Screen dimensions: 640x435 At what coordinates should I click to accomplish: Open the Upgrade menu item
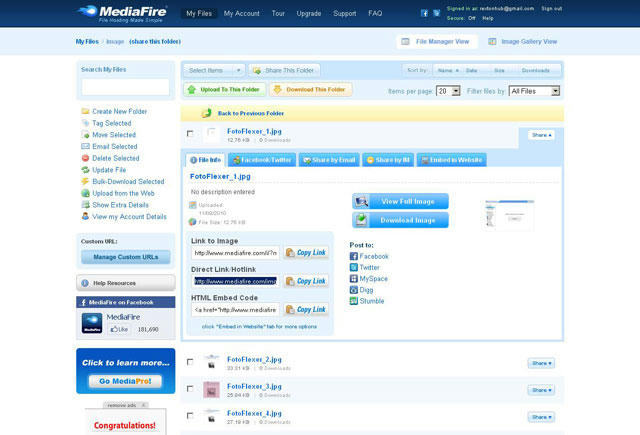click(x=309, y=13)
